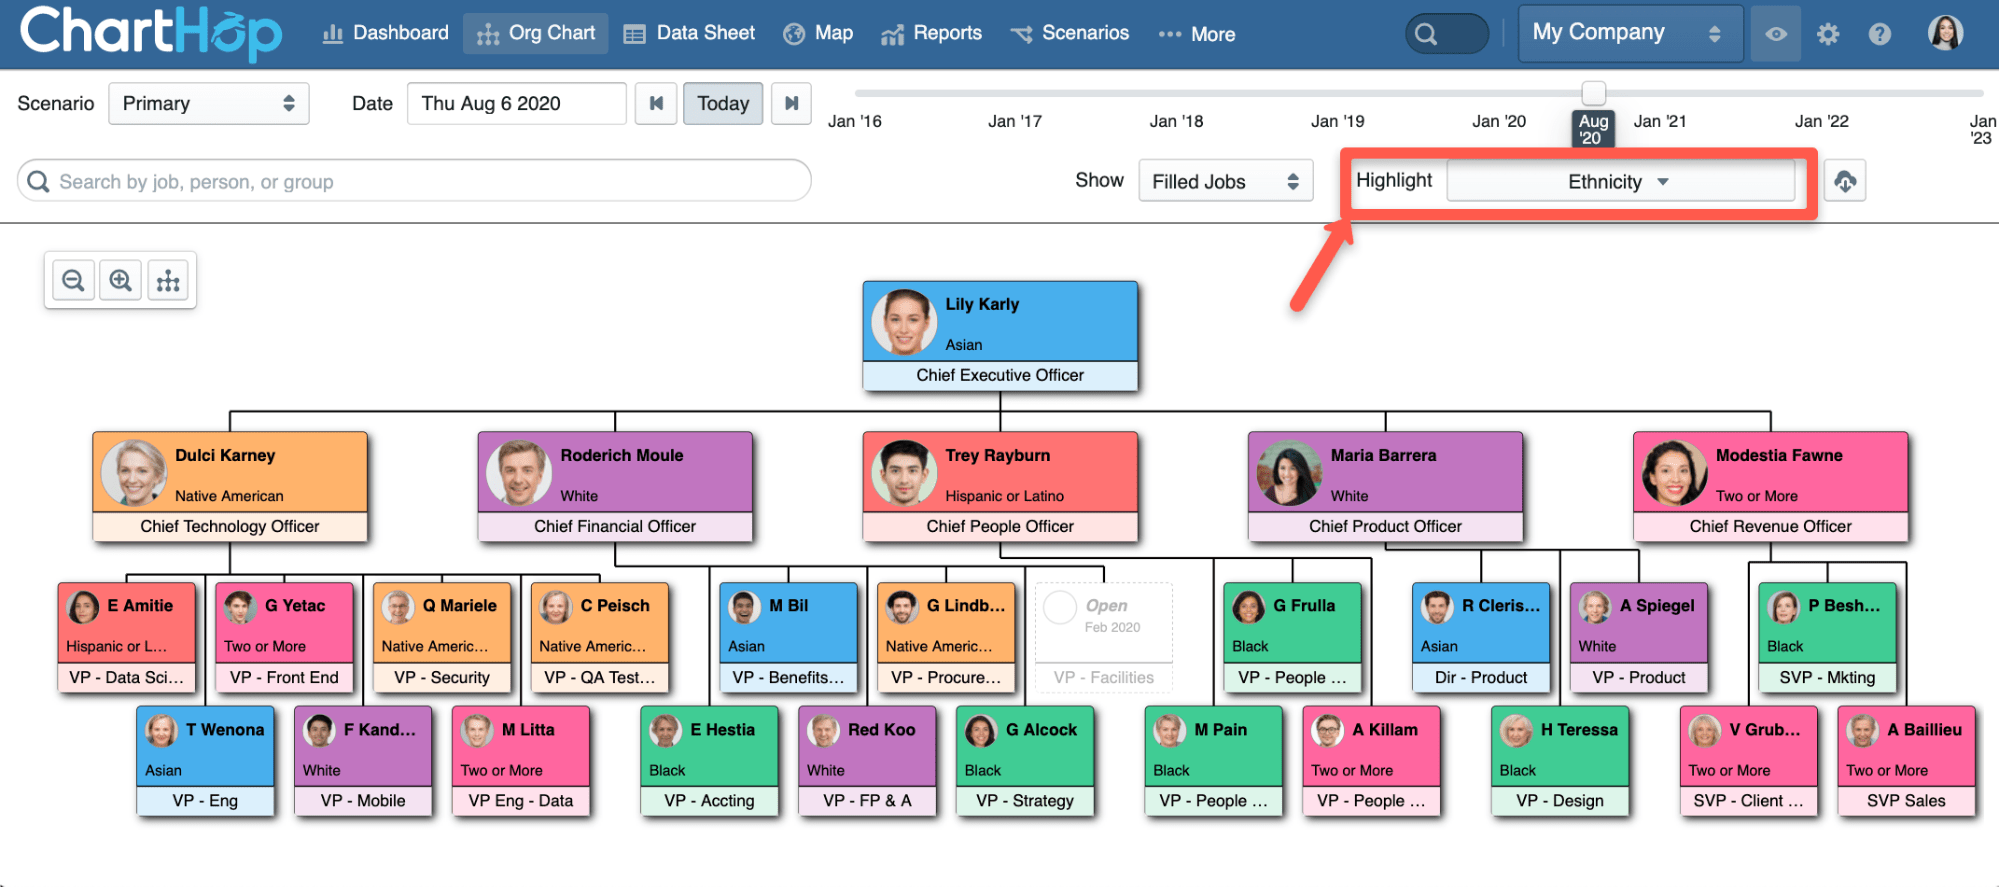Expand the More menu
The image size is (1999, 887).
coord(1197,34)
